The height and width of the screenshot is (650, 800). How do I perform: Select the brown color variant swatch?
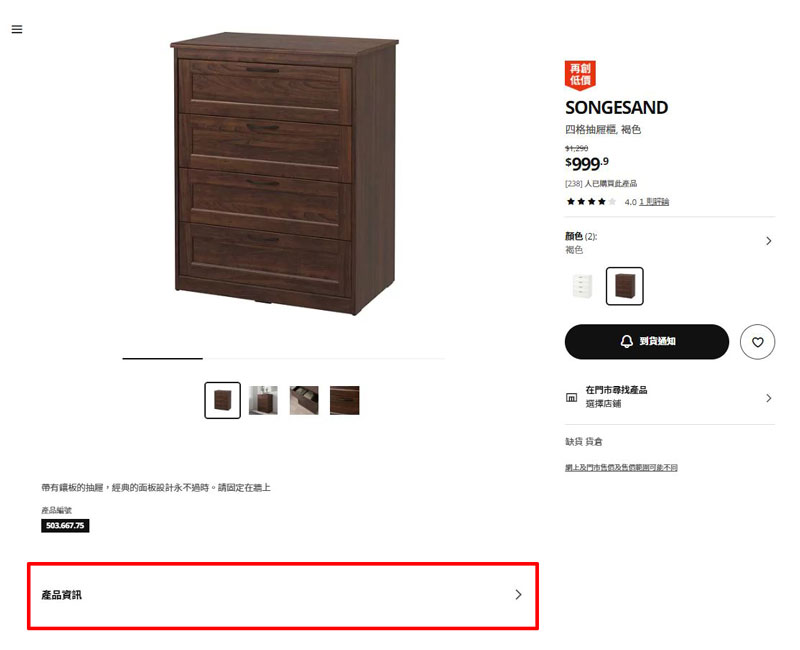(624, 286)
